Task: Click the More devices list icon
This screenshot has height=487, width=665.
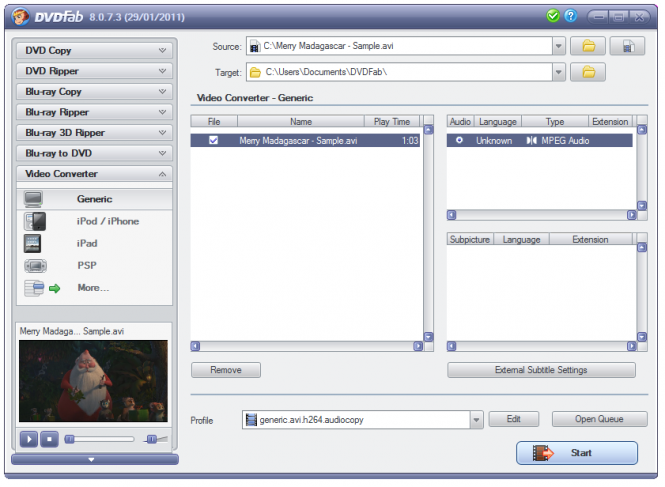Action: [34, 288]
